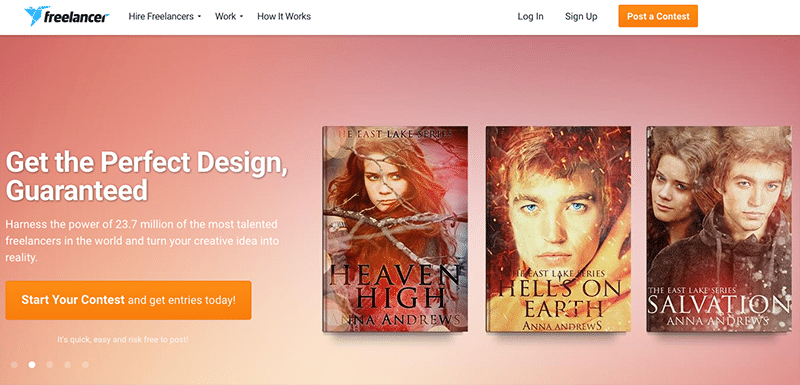Select the third carousel slide dot

click(50, 365)
